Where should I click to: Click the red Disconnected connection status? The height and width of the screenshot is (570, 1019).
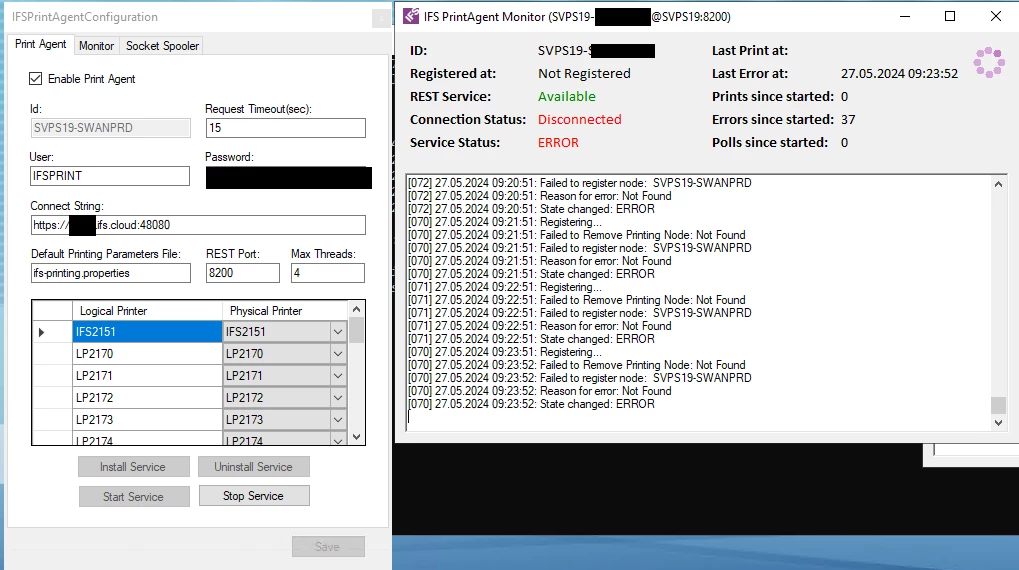tap(580, 120)
